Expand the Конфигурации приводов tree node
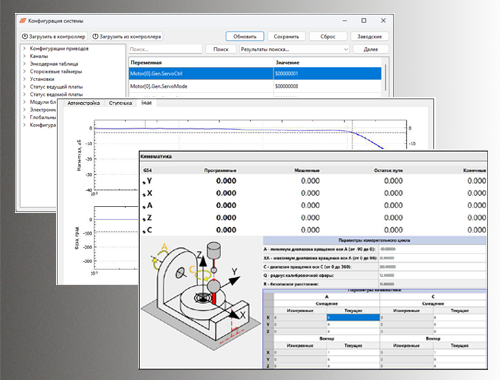 point(24,48)
